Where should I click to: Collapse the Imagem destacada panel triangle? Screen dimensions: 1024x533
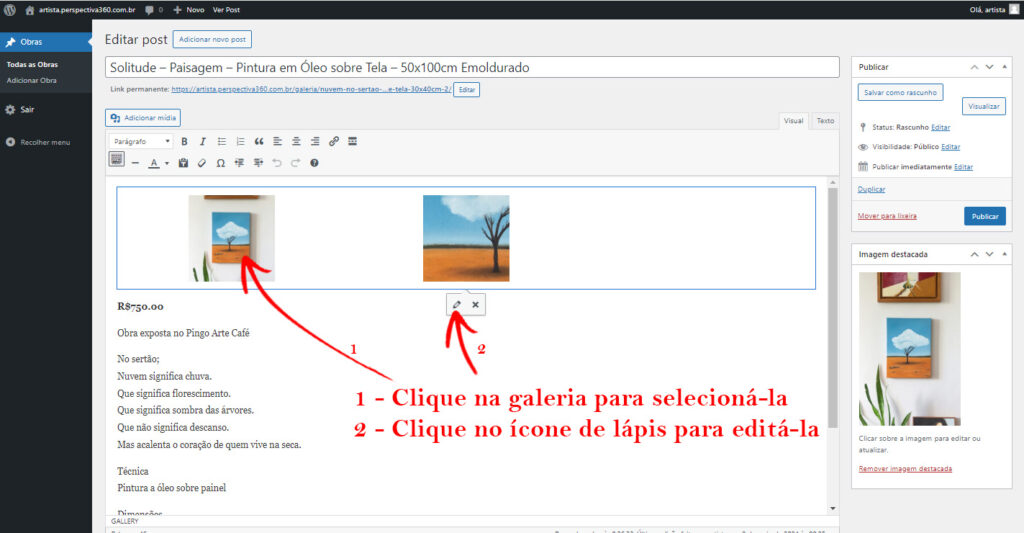point(1004,254)
